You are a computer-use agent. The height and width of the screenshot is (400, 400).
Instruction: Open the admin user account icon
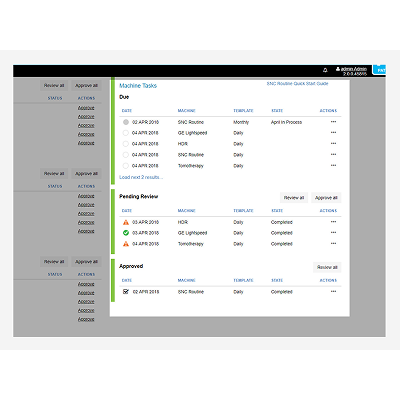338,69
